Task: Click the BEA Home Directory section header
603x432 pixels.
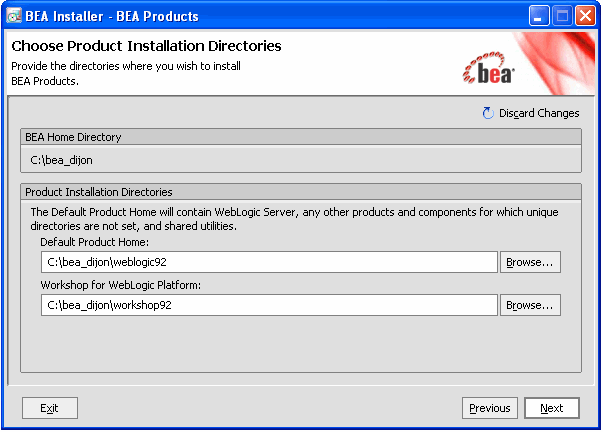Action: pyautogui.click(x=301, y=137)
